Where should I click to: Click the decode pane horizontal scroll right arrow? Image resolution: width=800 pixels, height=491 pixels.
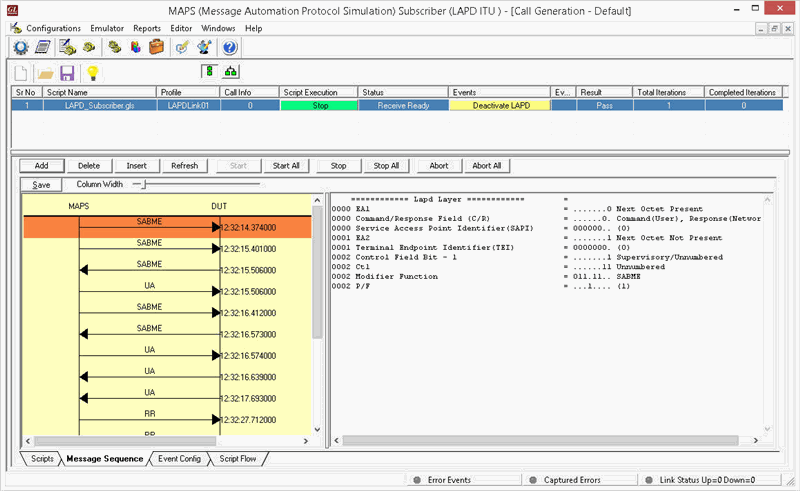[756, 440]
